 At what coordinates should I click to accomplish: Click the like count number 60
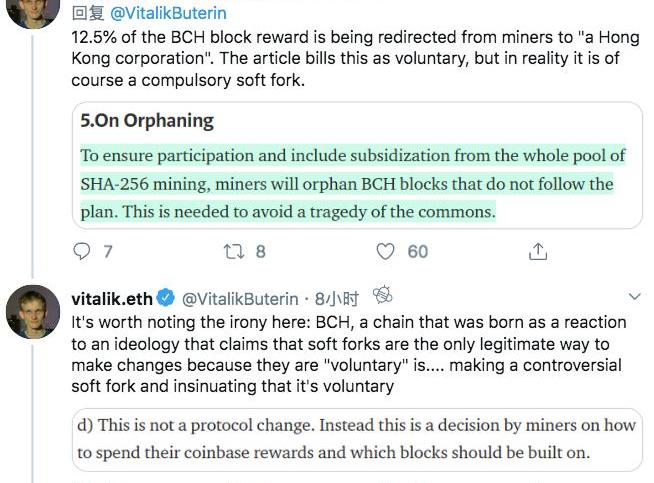417,252
